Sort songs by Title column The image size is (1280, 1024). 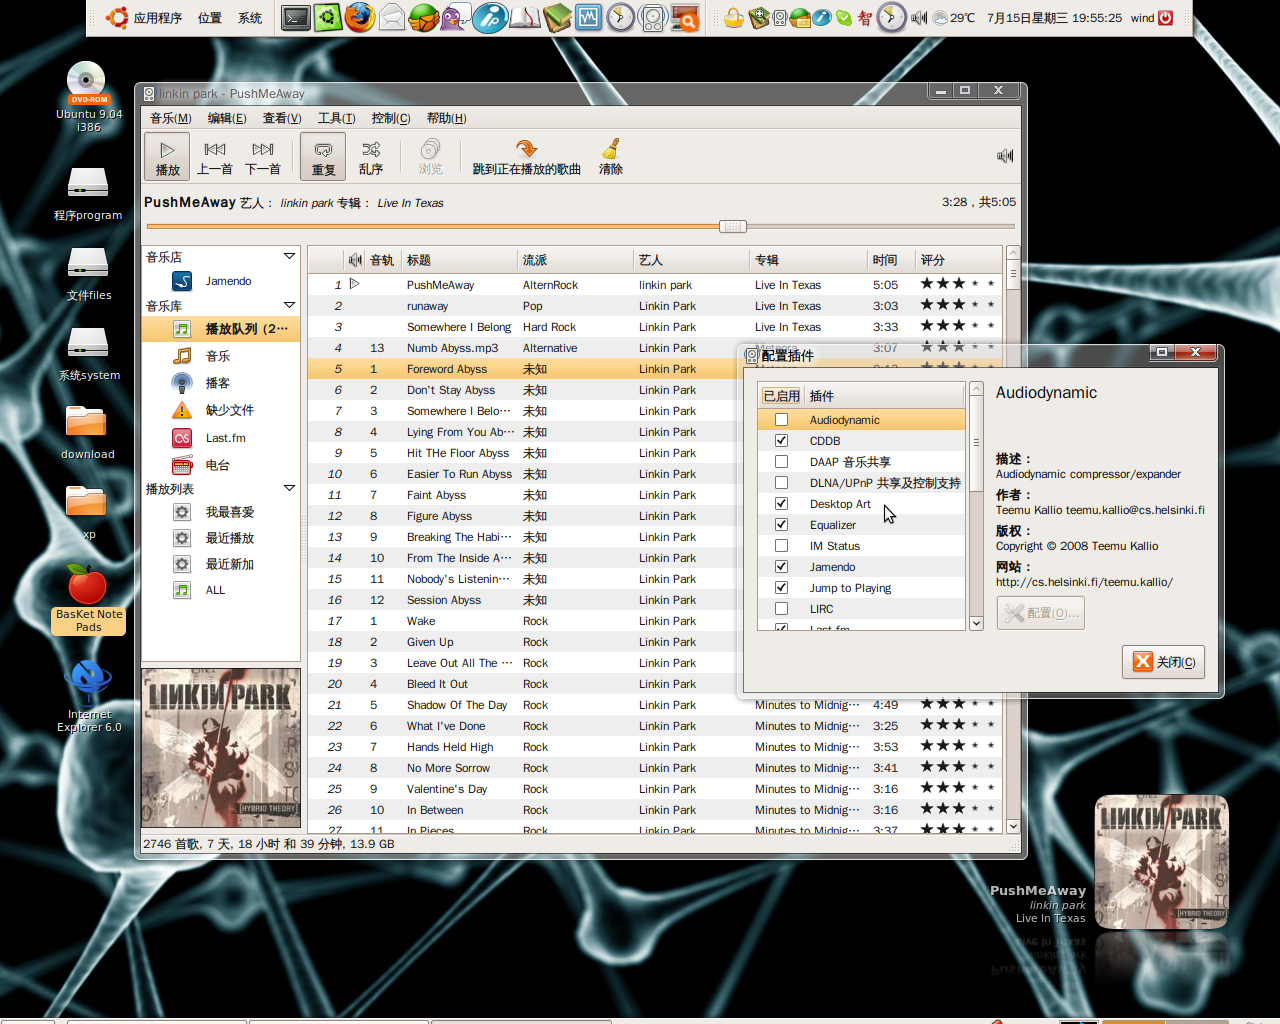pos(458,260)
